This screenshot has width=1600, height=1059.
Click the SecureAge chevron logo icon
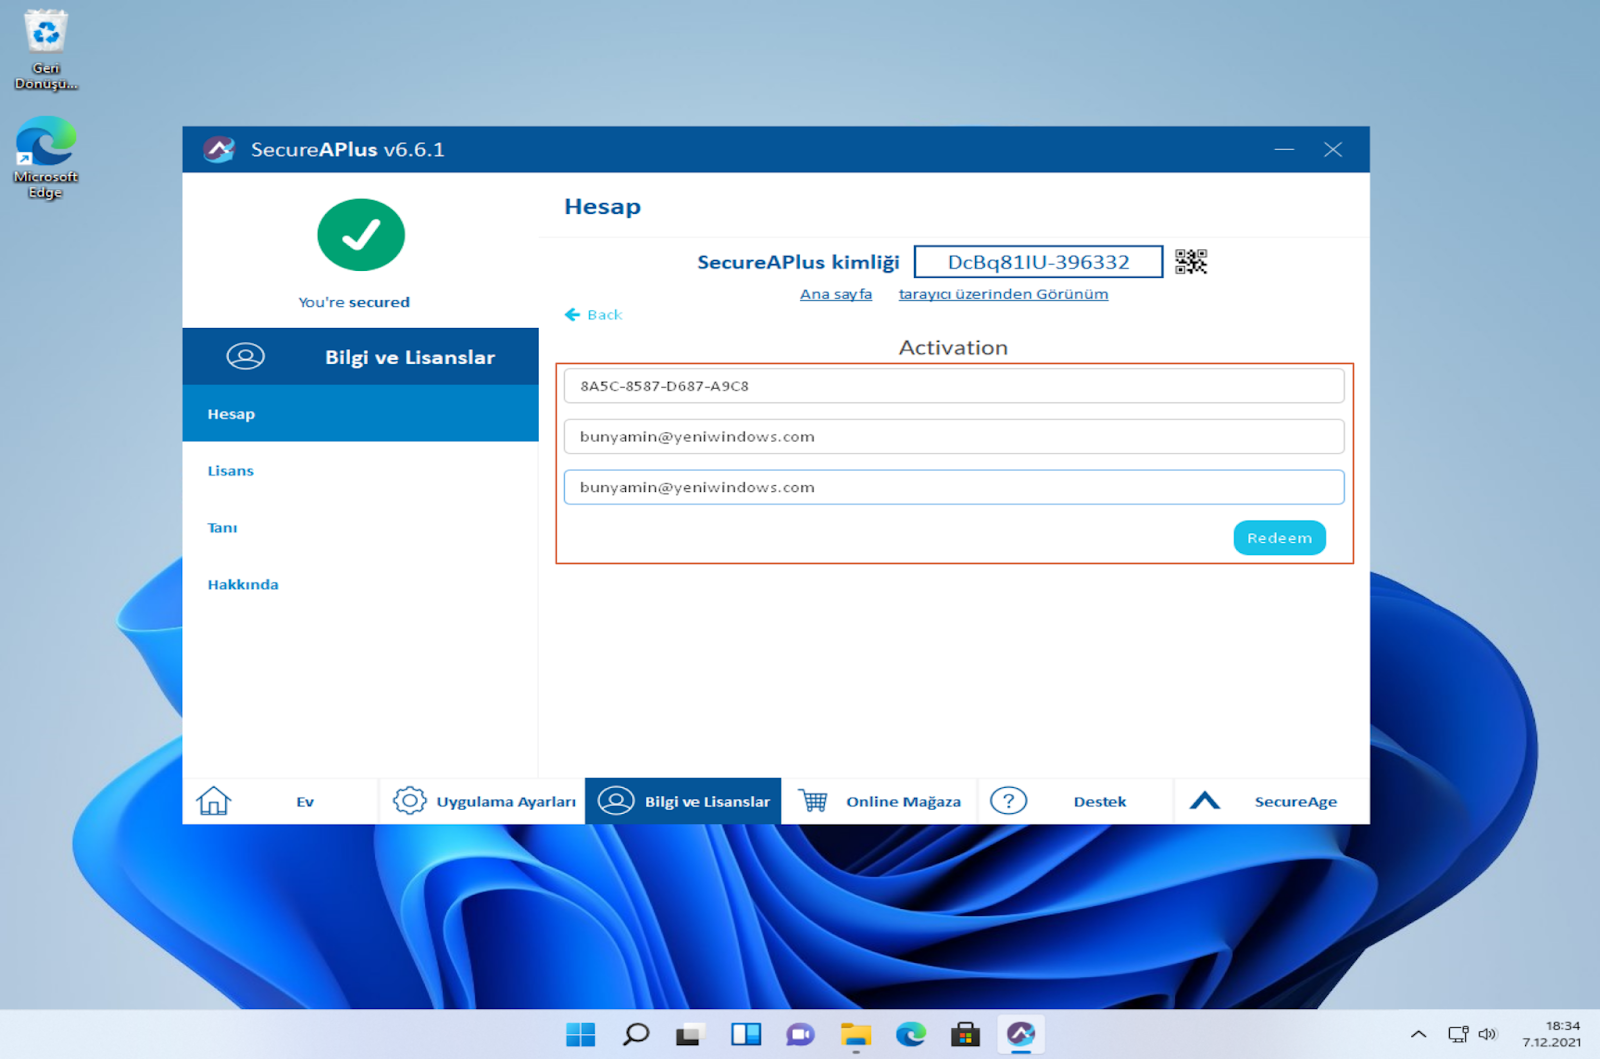(1205, 801)
